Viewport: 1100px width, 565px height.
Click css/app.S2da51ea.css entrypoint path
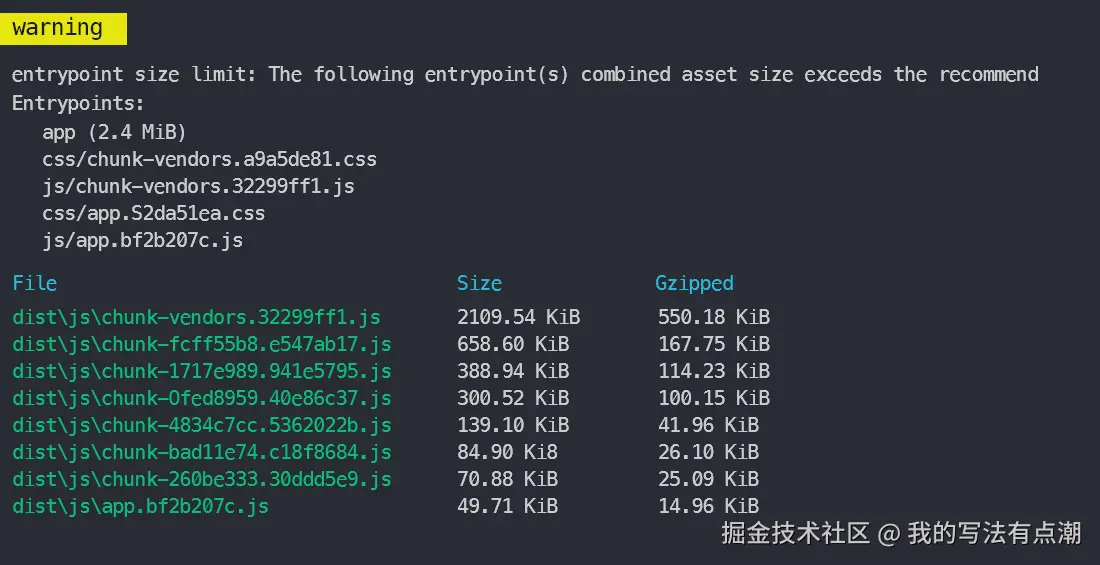tap(153, 213)
